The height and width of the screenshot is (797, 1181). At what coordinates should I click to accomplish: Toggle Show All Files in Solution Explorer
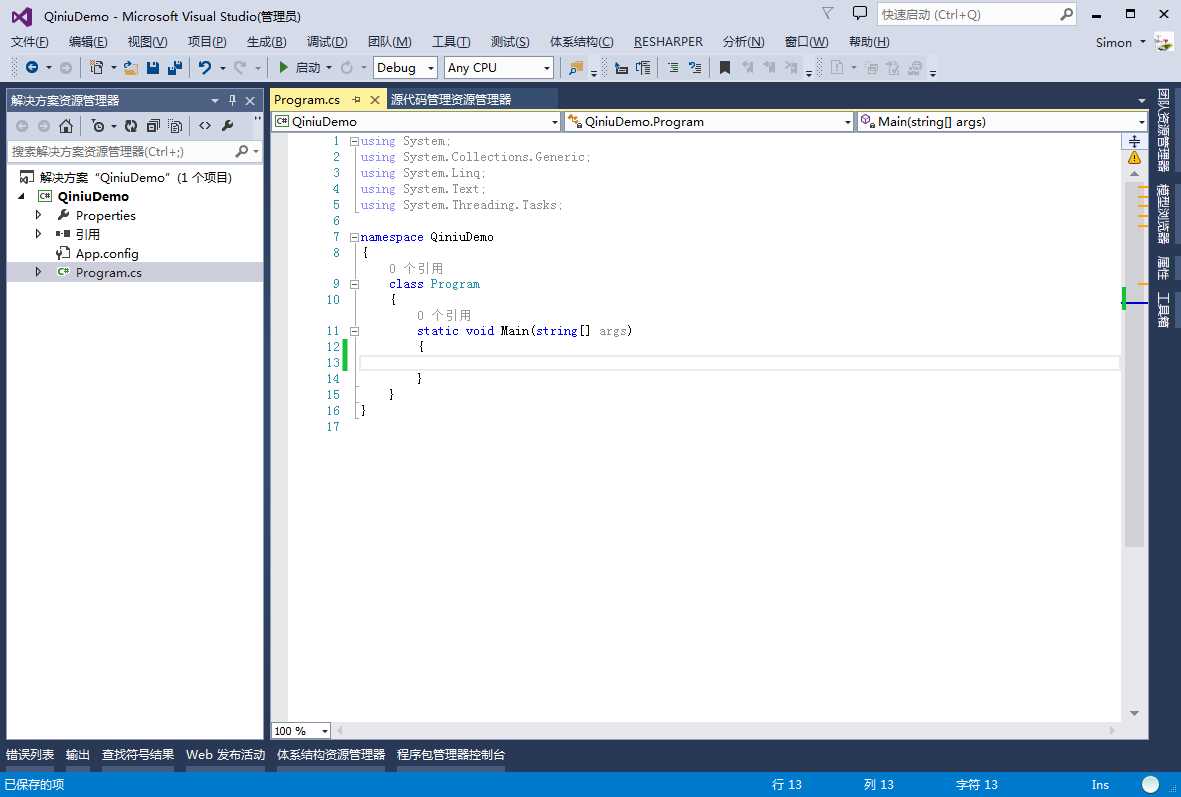coord(175,126)
